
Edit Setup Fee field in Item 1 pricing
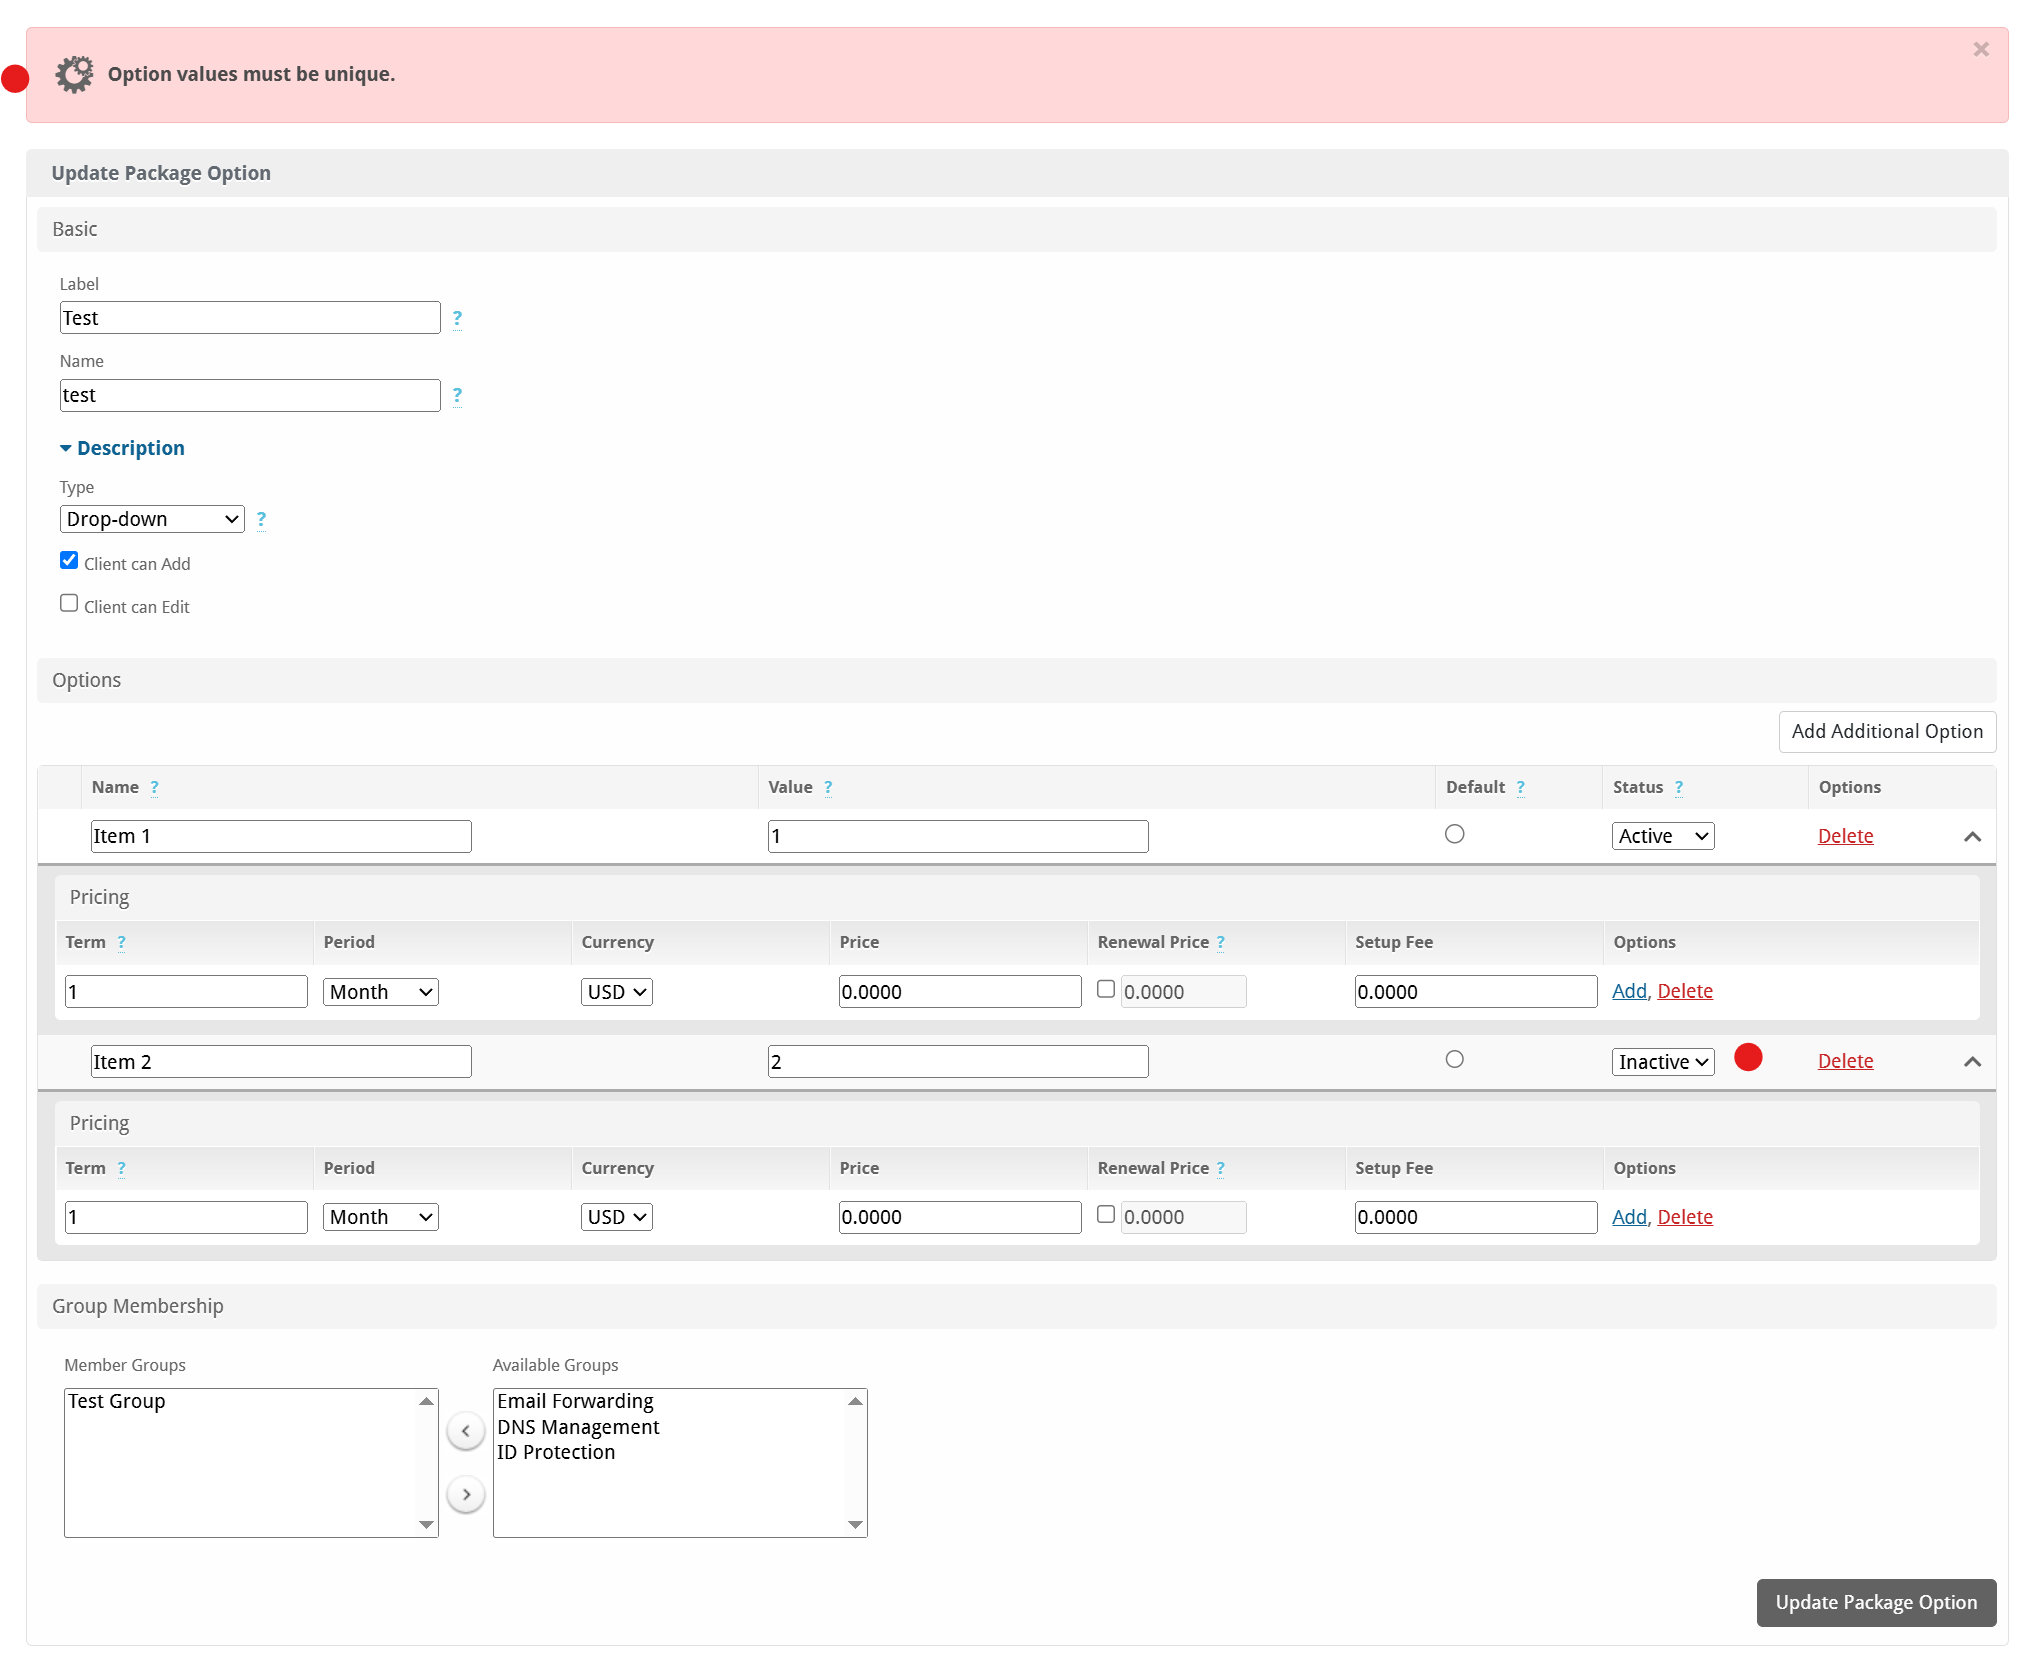pos(1476,992)
